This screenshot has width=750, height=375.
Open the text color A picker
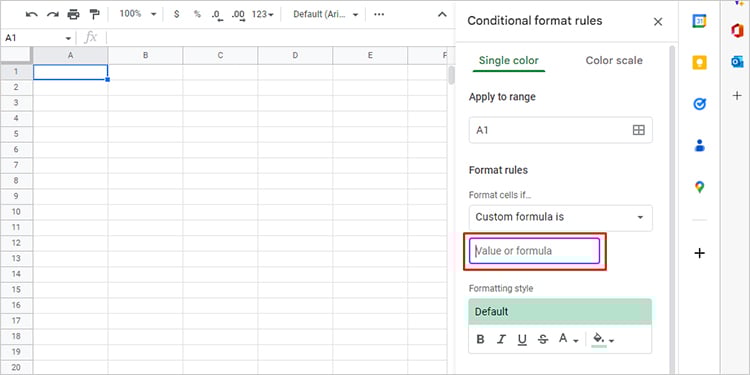click(x=568, y=340)
